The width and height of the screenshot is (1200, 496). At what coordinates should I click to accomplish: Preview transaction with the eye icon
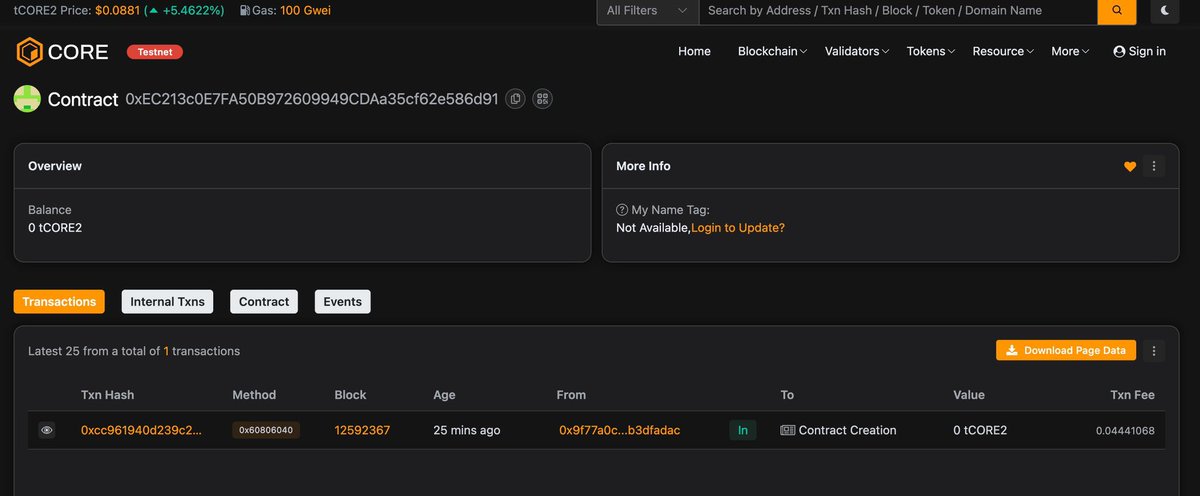click(46, 430)
